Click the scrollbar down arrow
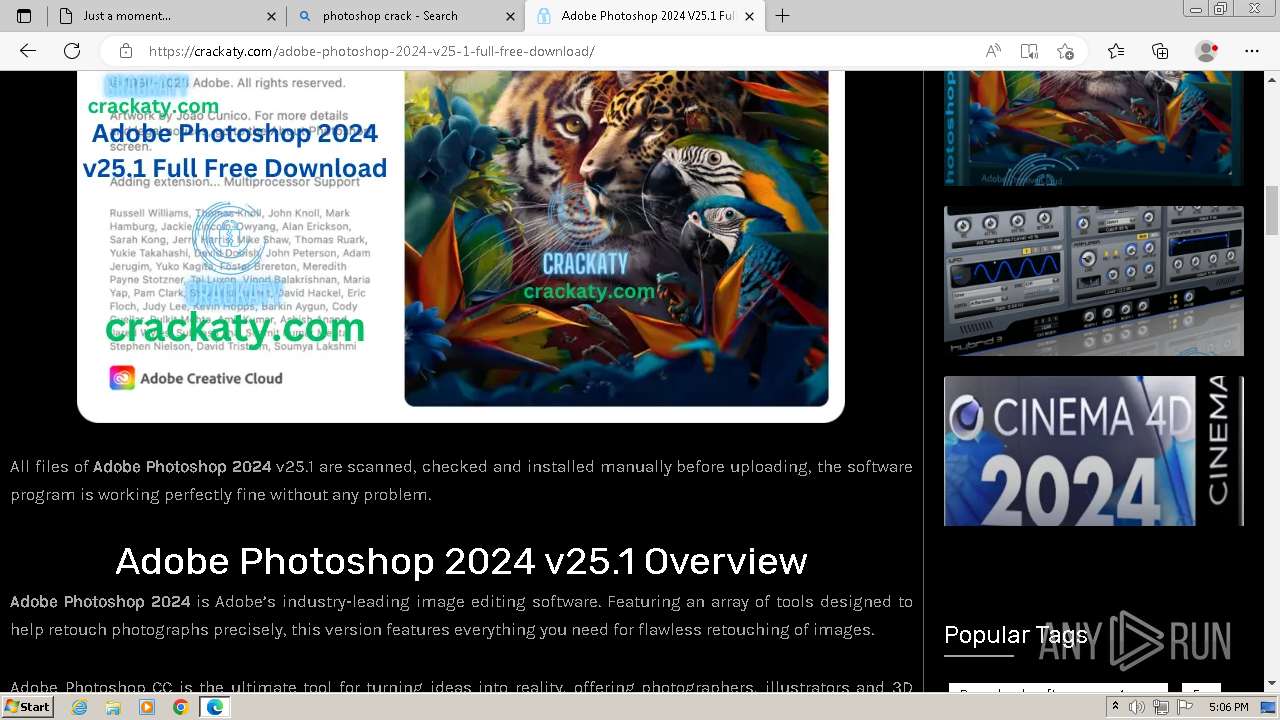 (1272, 684)
